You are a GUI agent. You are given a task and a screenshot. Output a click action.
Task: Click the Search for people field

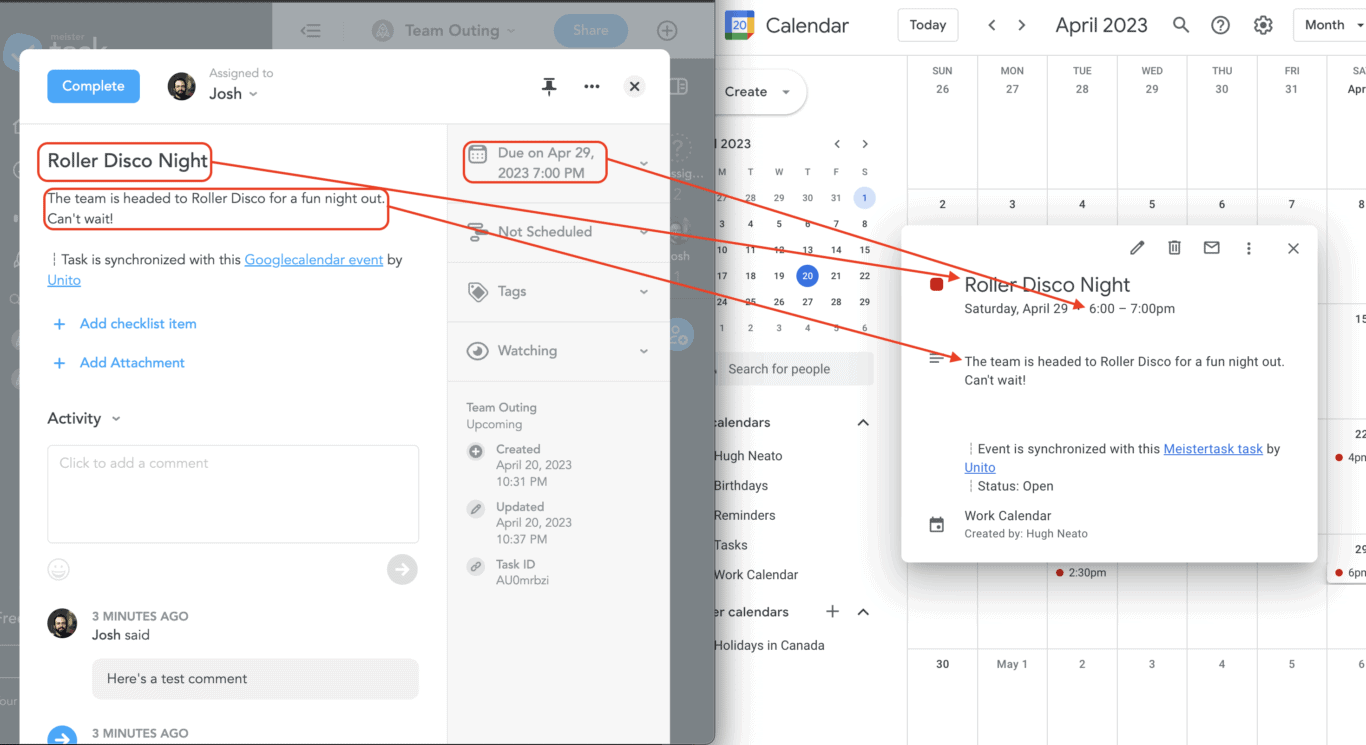794,369
